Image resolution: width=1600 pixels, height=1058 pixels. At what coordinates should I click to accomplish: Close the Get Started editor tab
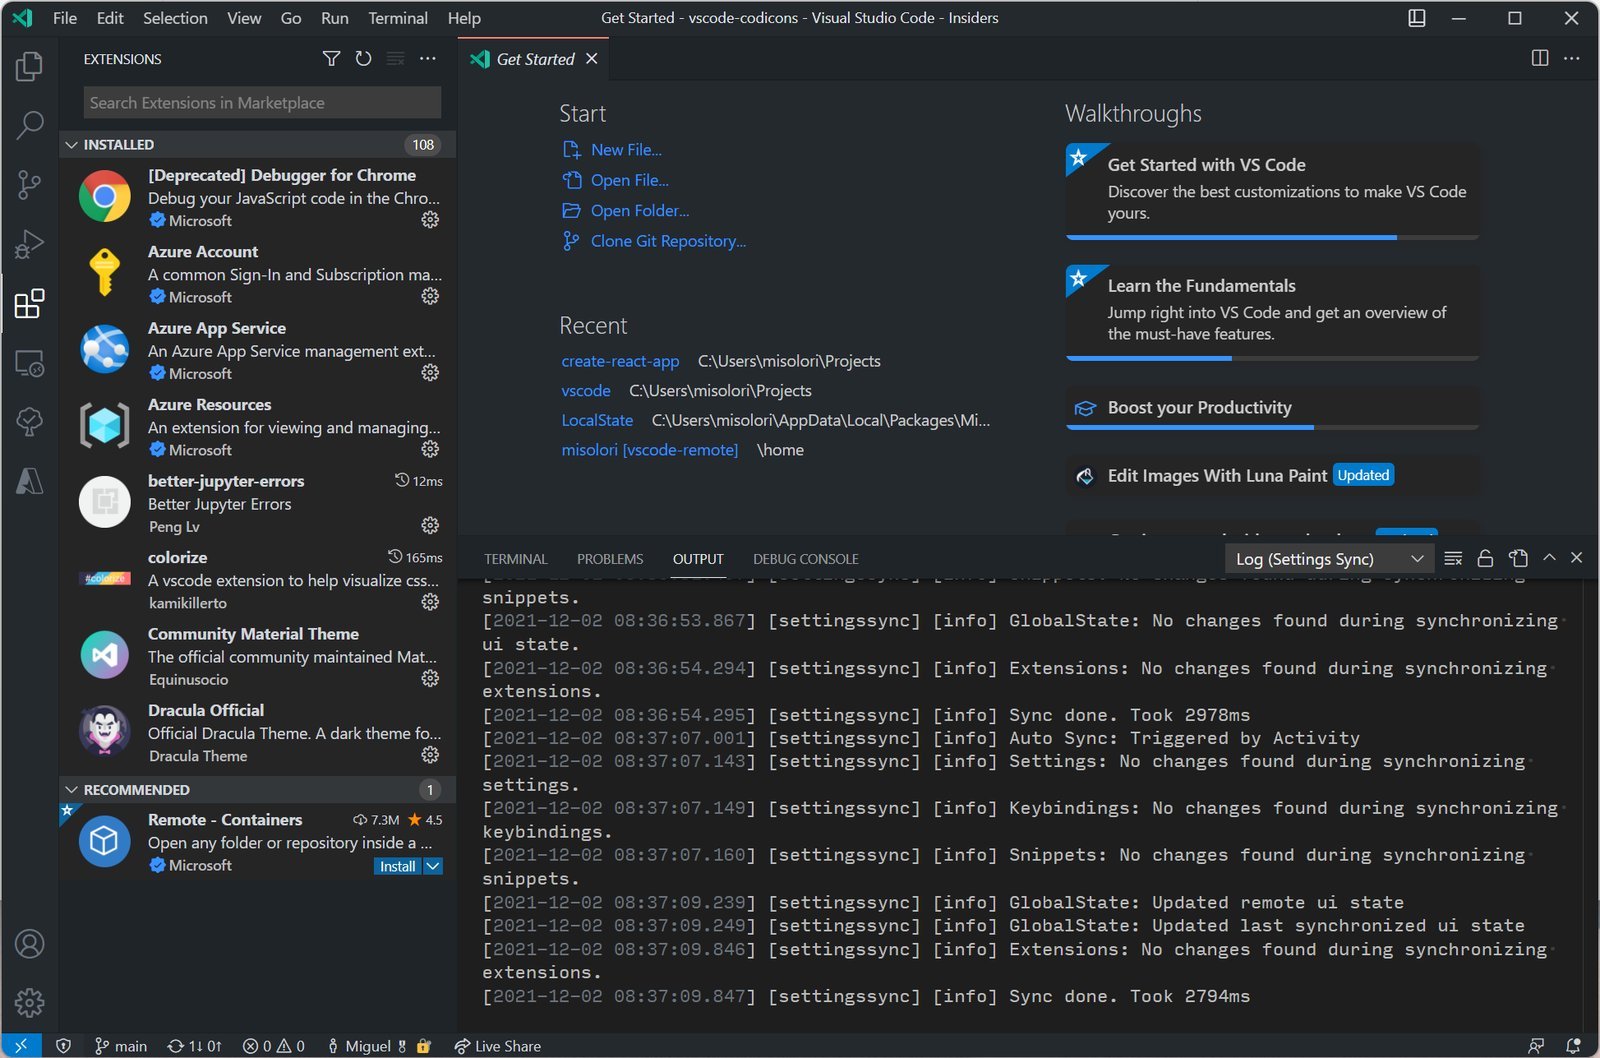pyautogui.click(x=592, y=59)
